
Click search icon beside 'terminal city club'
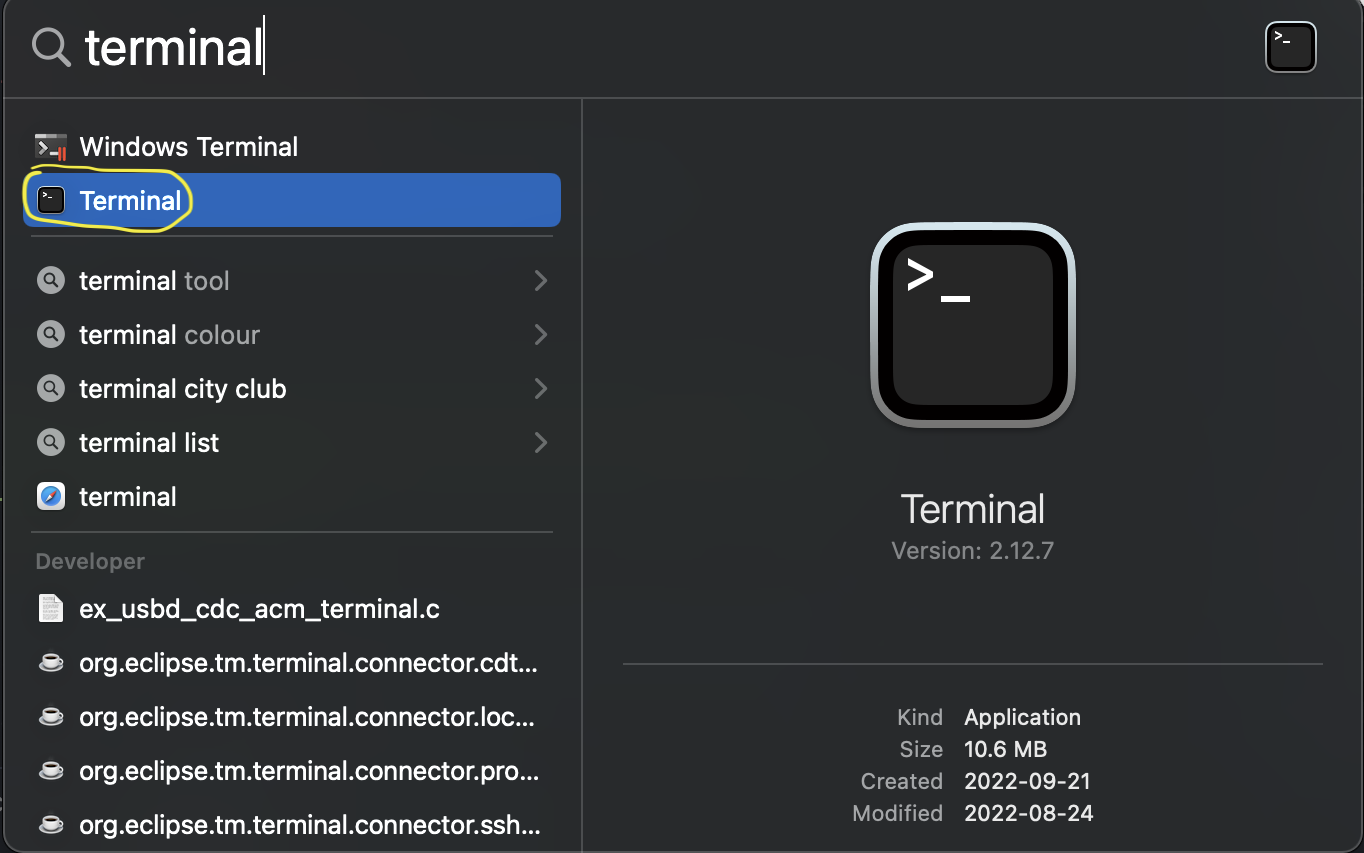[51, 389]
